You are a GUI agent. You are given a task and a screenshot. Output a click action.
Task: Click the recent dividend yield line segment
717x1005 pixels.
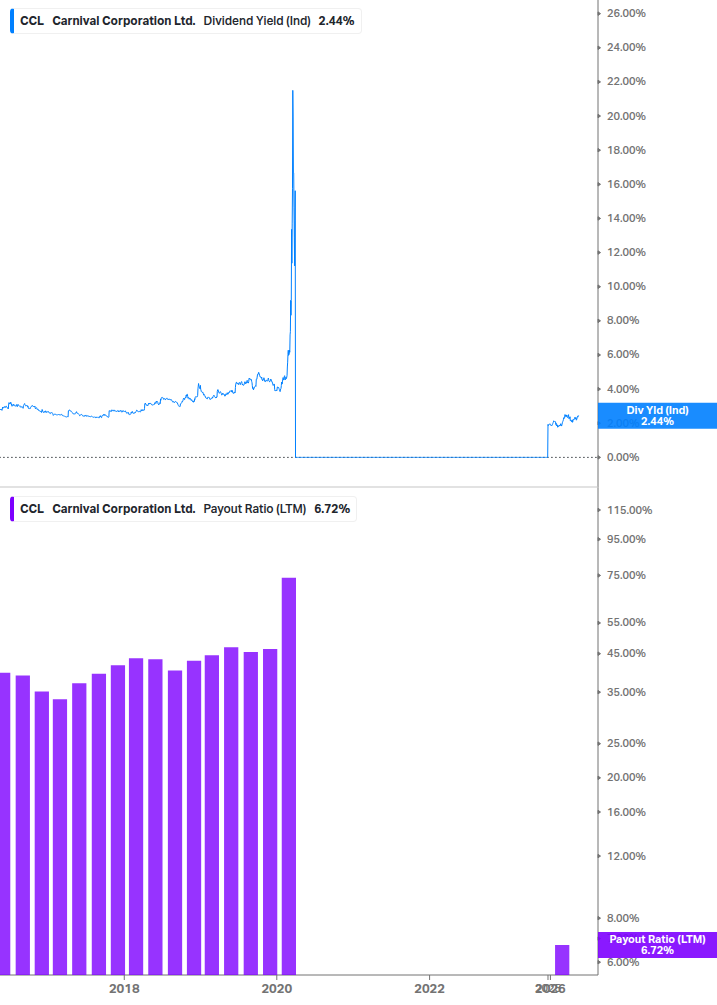tap(564, 420)
